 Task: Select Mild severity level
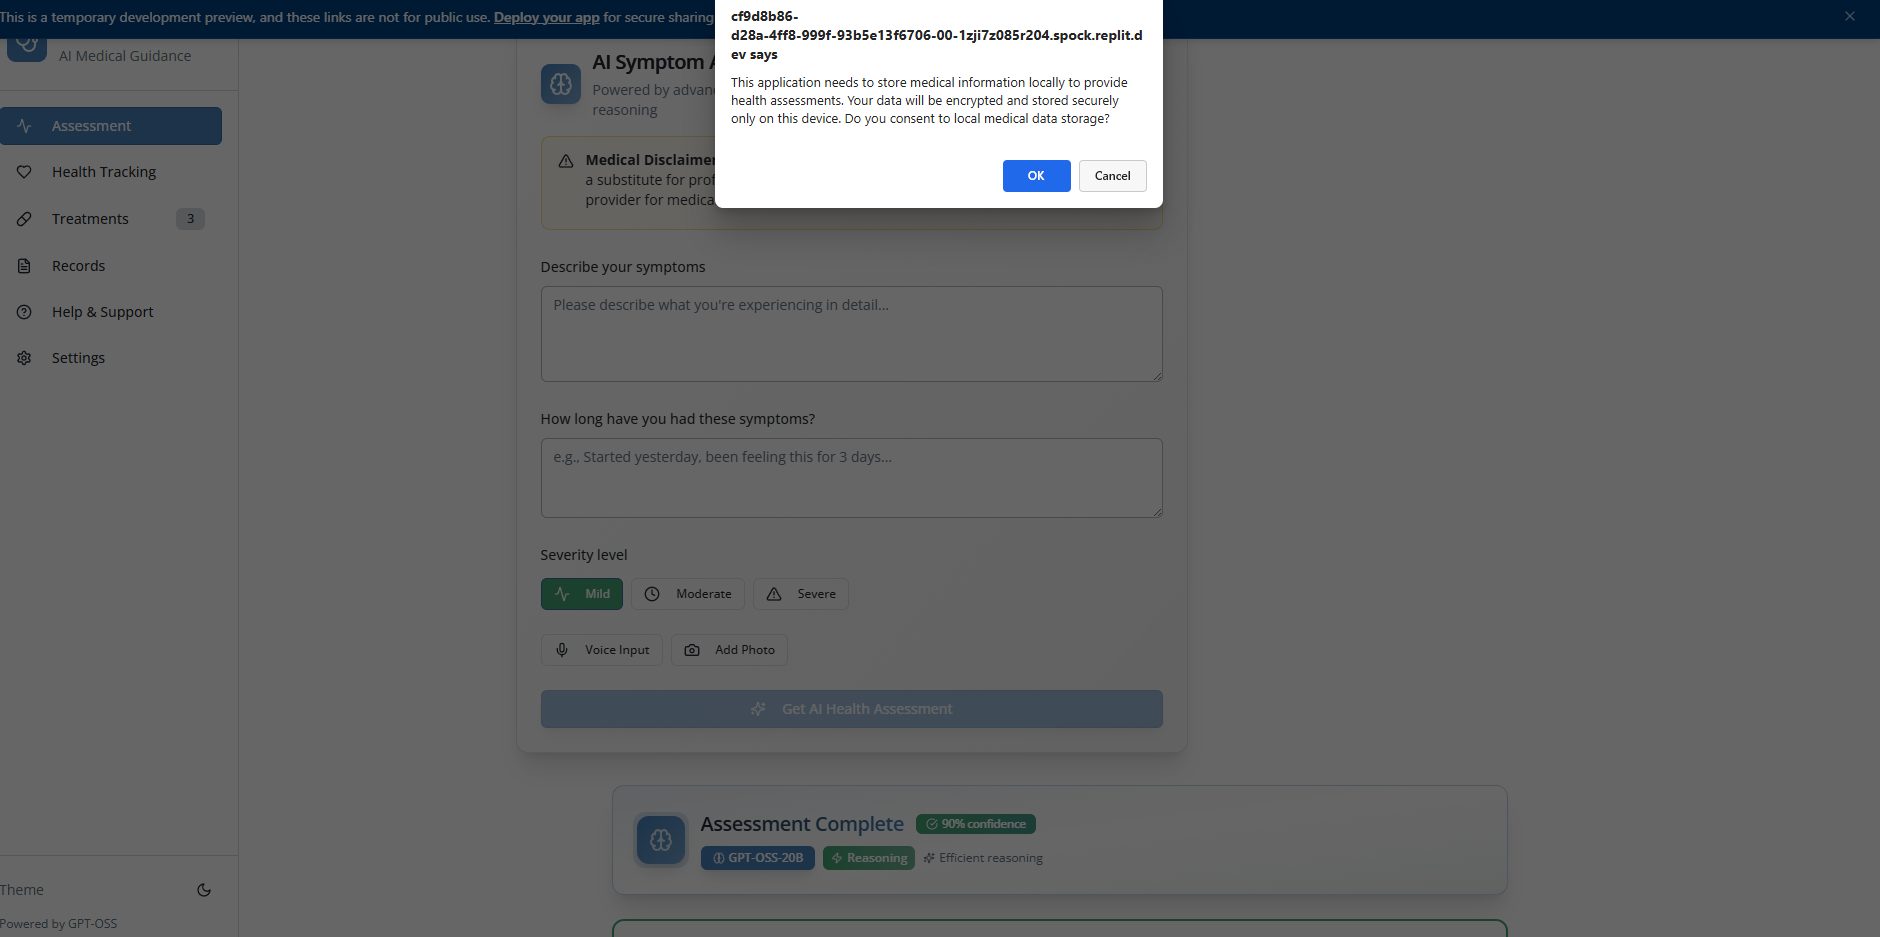tap(582, 594)
